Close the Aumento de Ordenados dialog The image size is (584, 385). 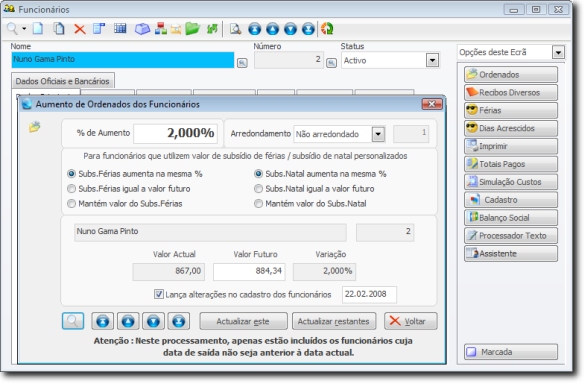click(432, 104)
